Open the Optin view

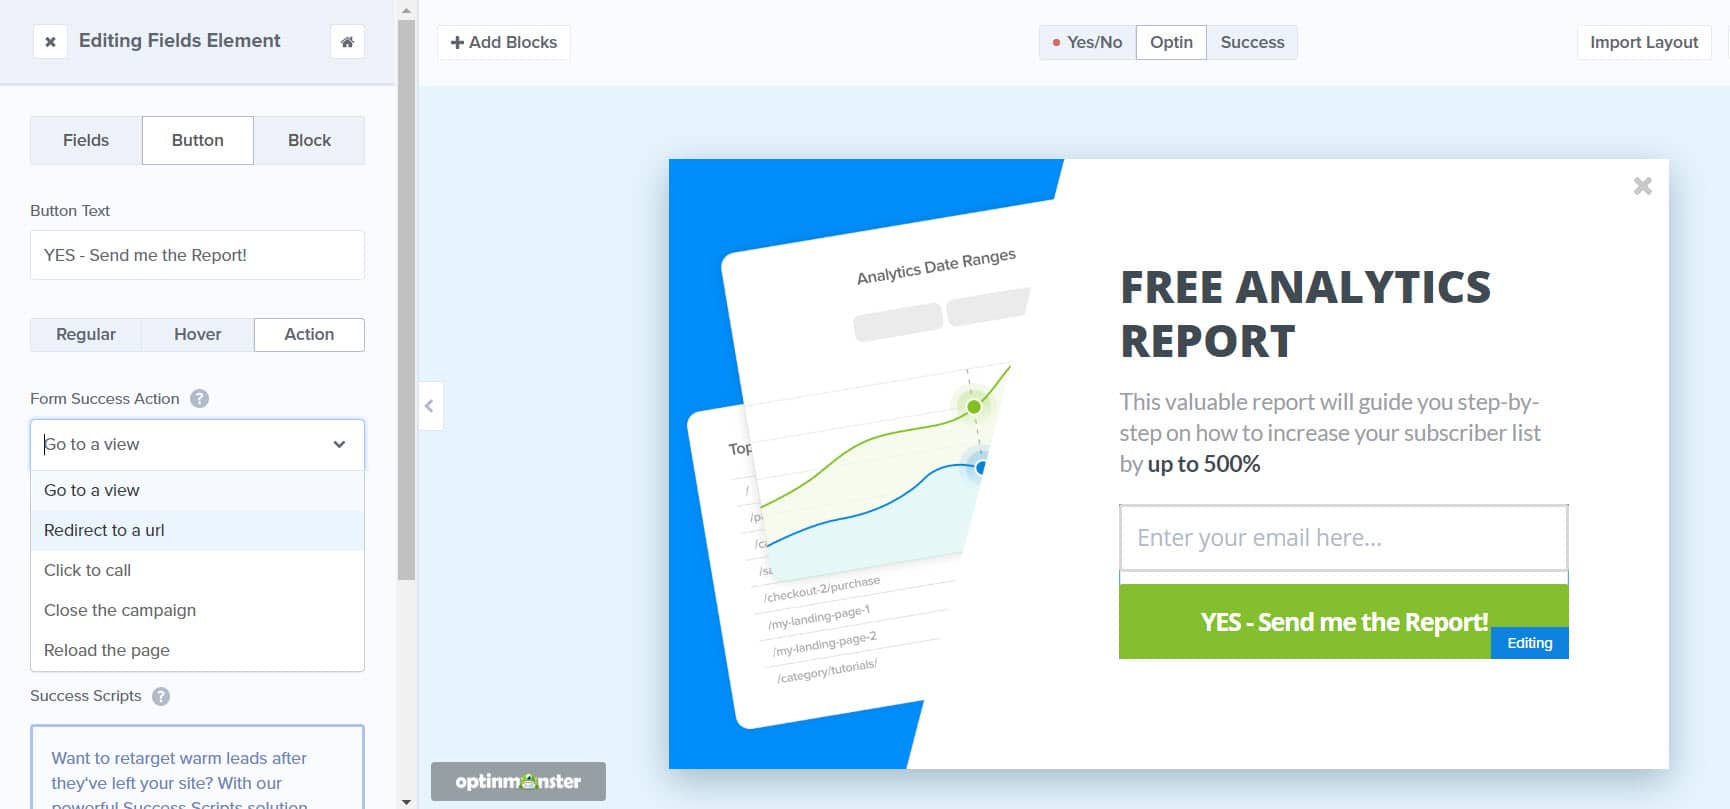1171,42
